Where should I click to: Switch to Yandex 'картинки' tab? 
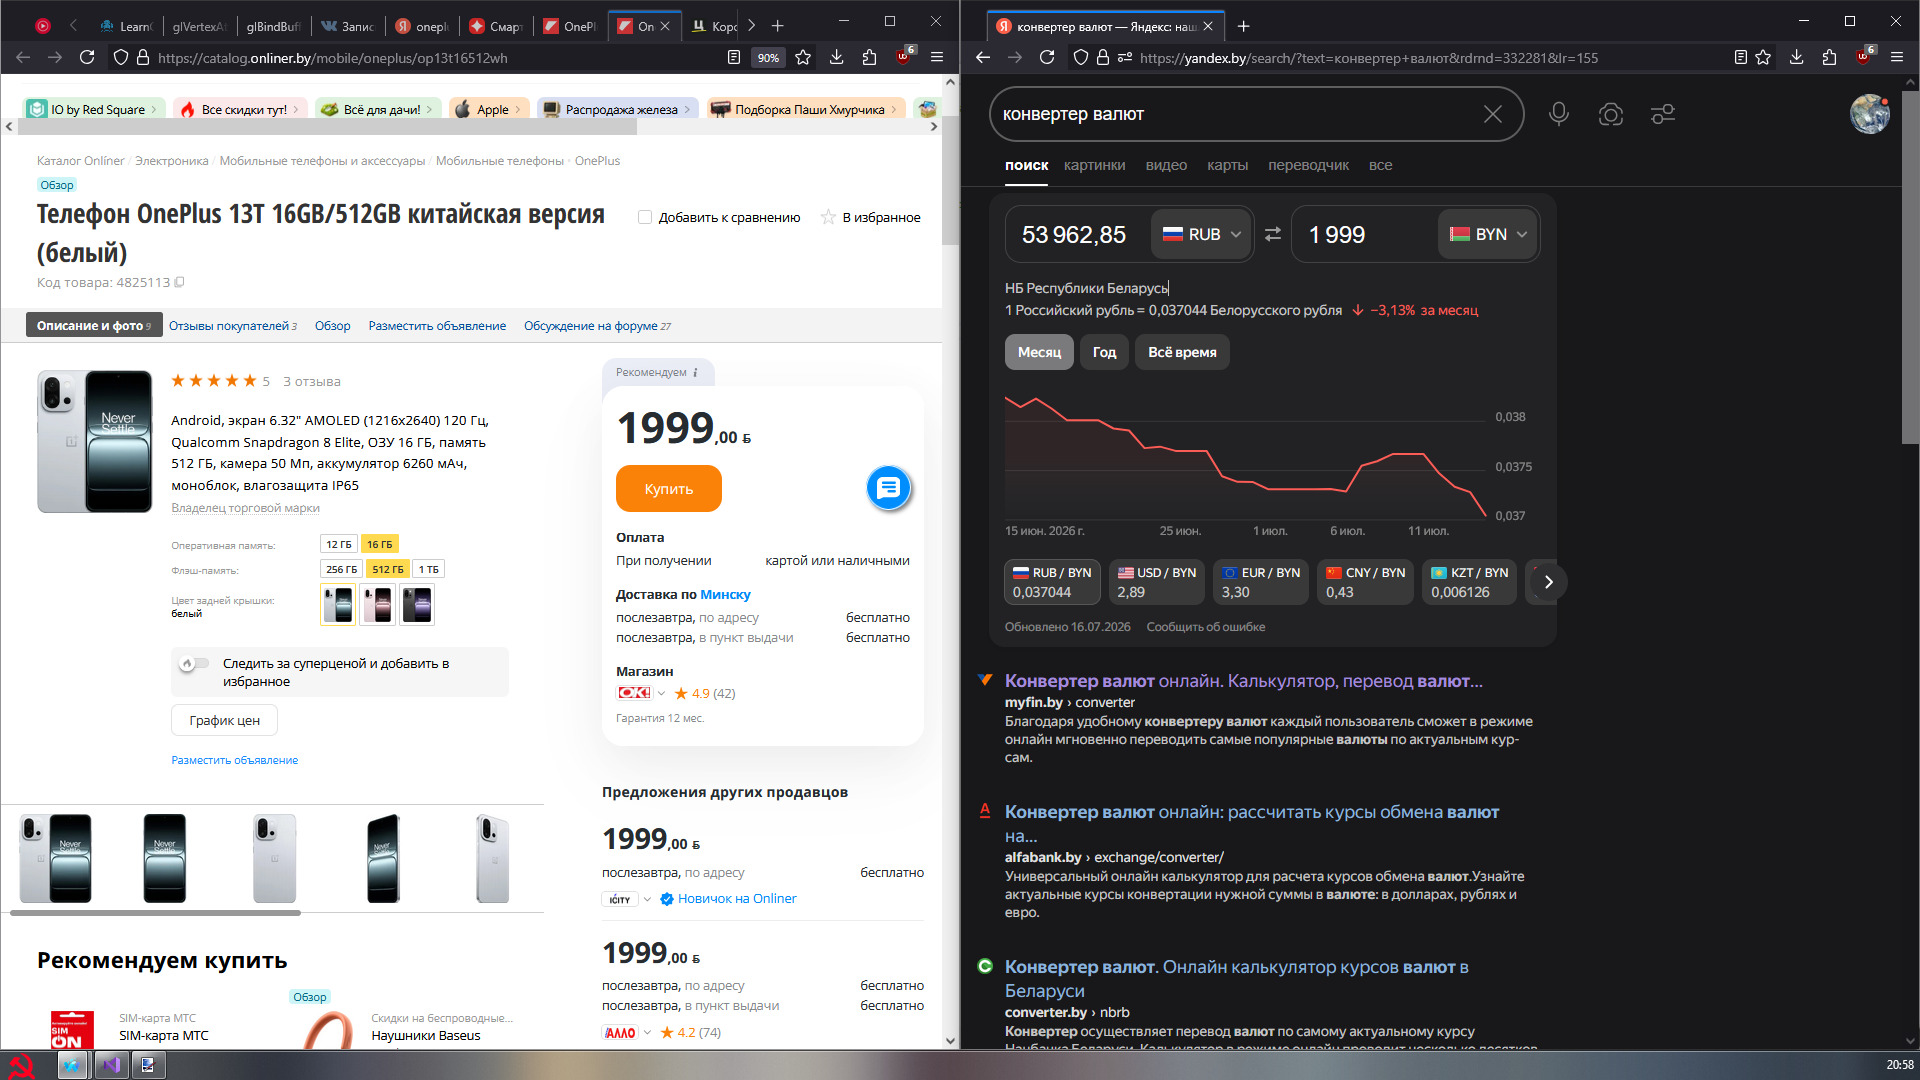1094,165
